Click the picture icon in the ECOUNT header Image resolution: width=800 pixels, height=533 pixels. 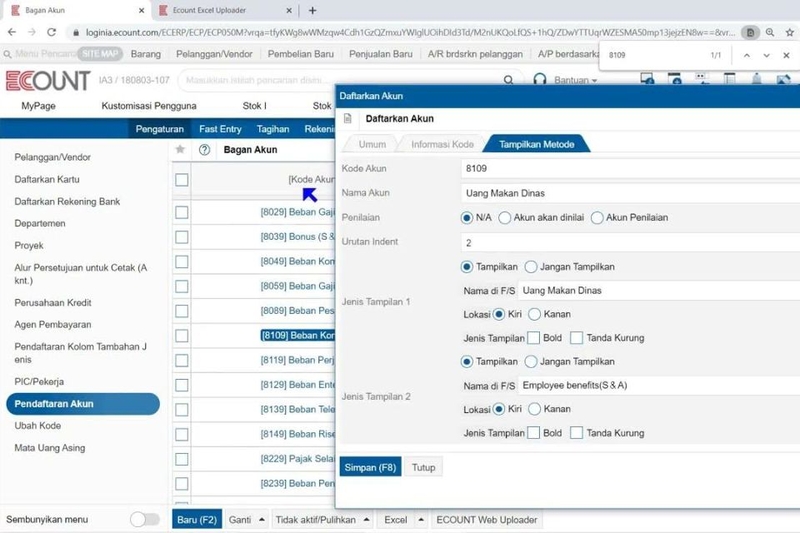click(784, 79)
